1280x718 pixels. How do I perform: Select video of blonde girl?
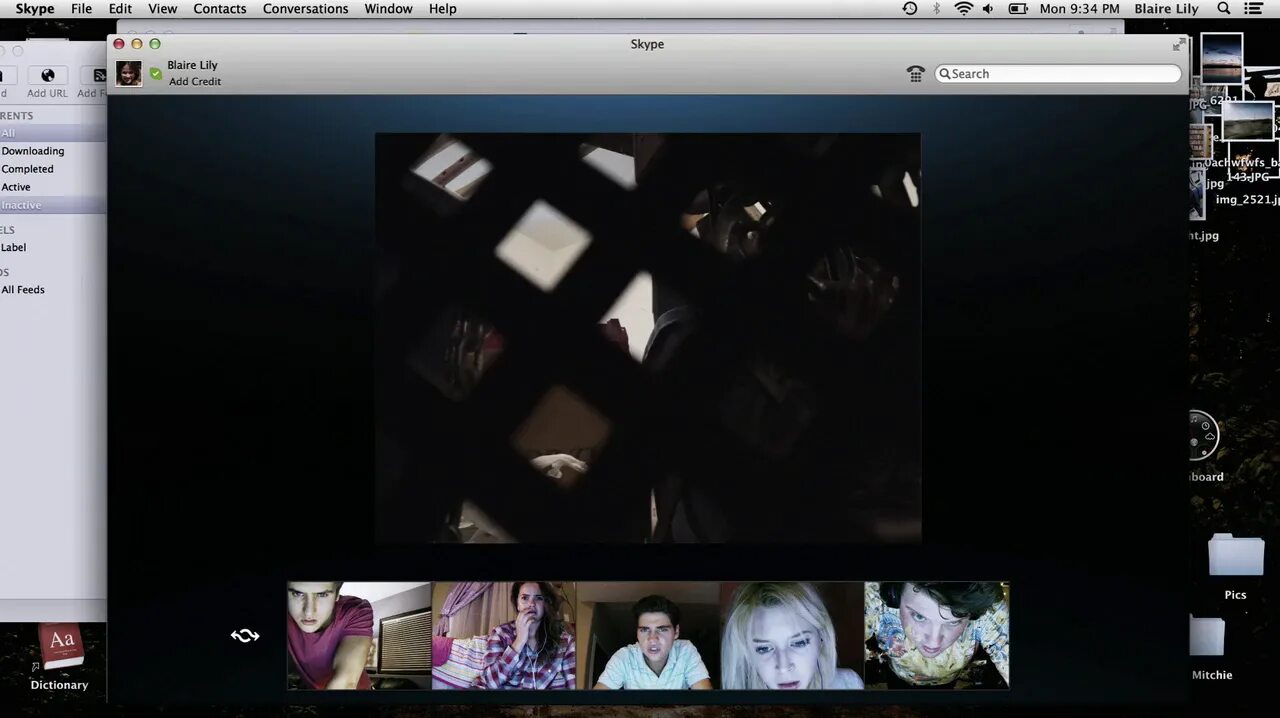792,636
